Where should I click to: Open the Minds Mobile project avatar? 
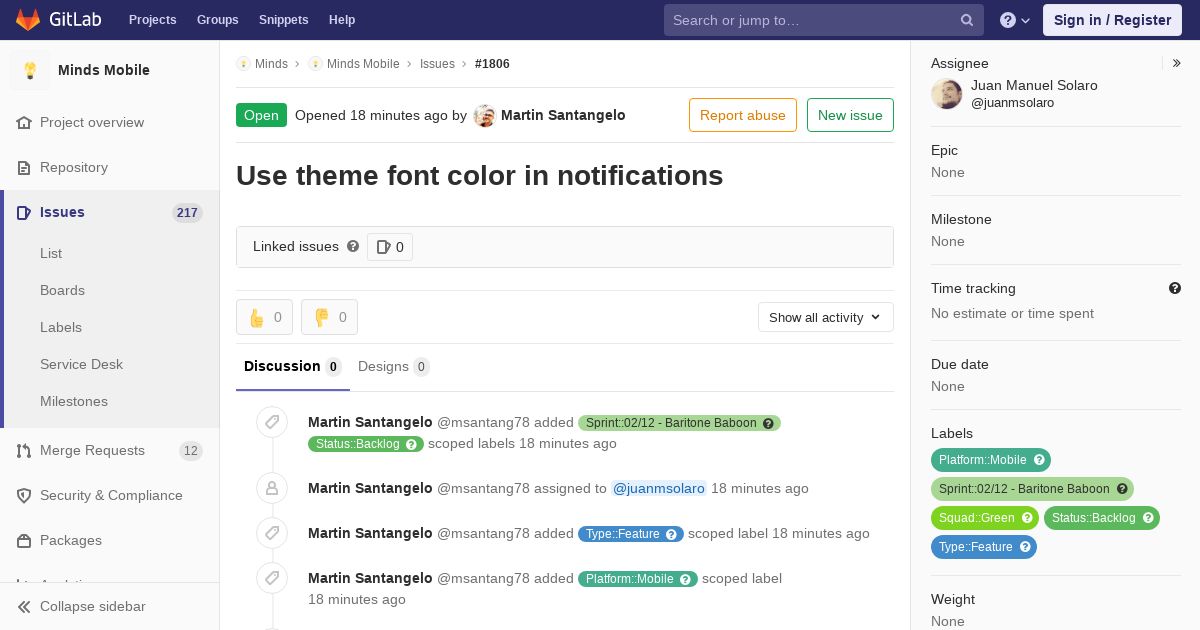30,70
